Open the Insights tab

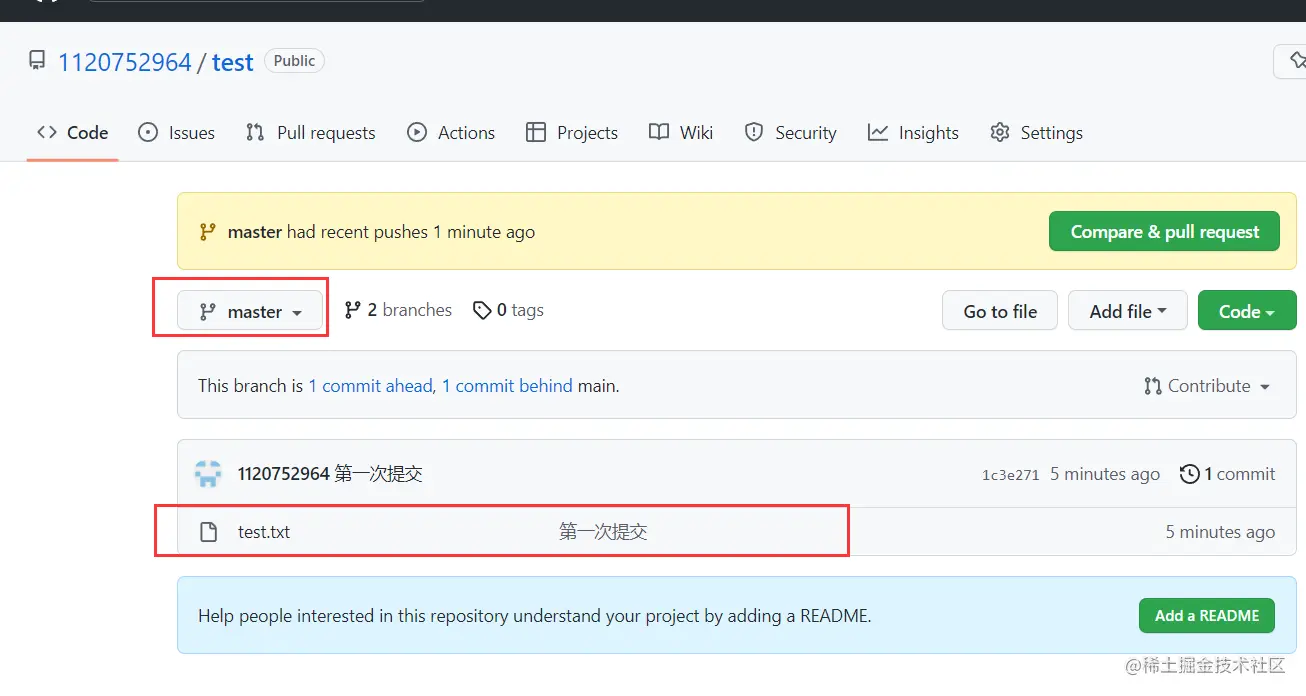click(x=913, y=133)
